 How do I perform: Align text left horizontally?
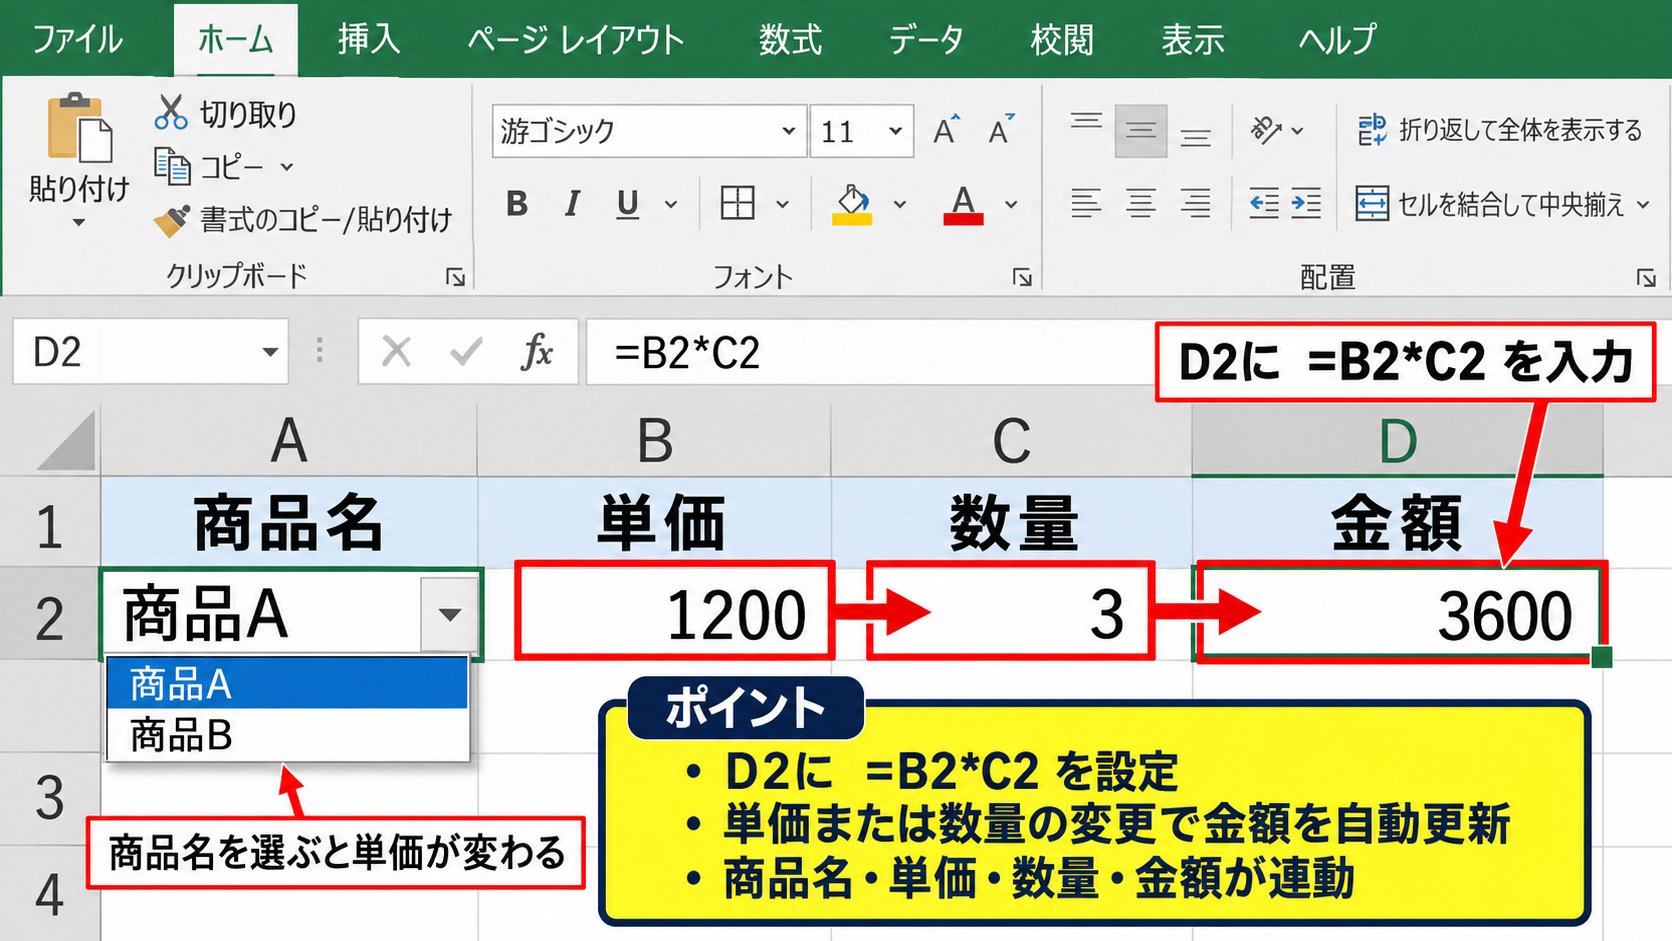tap(1086, 204)
